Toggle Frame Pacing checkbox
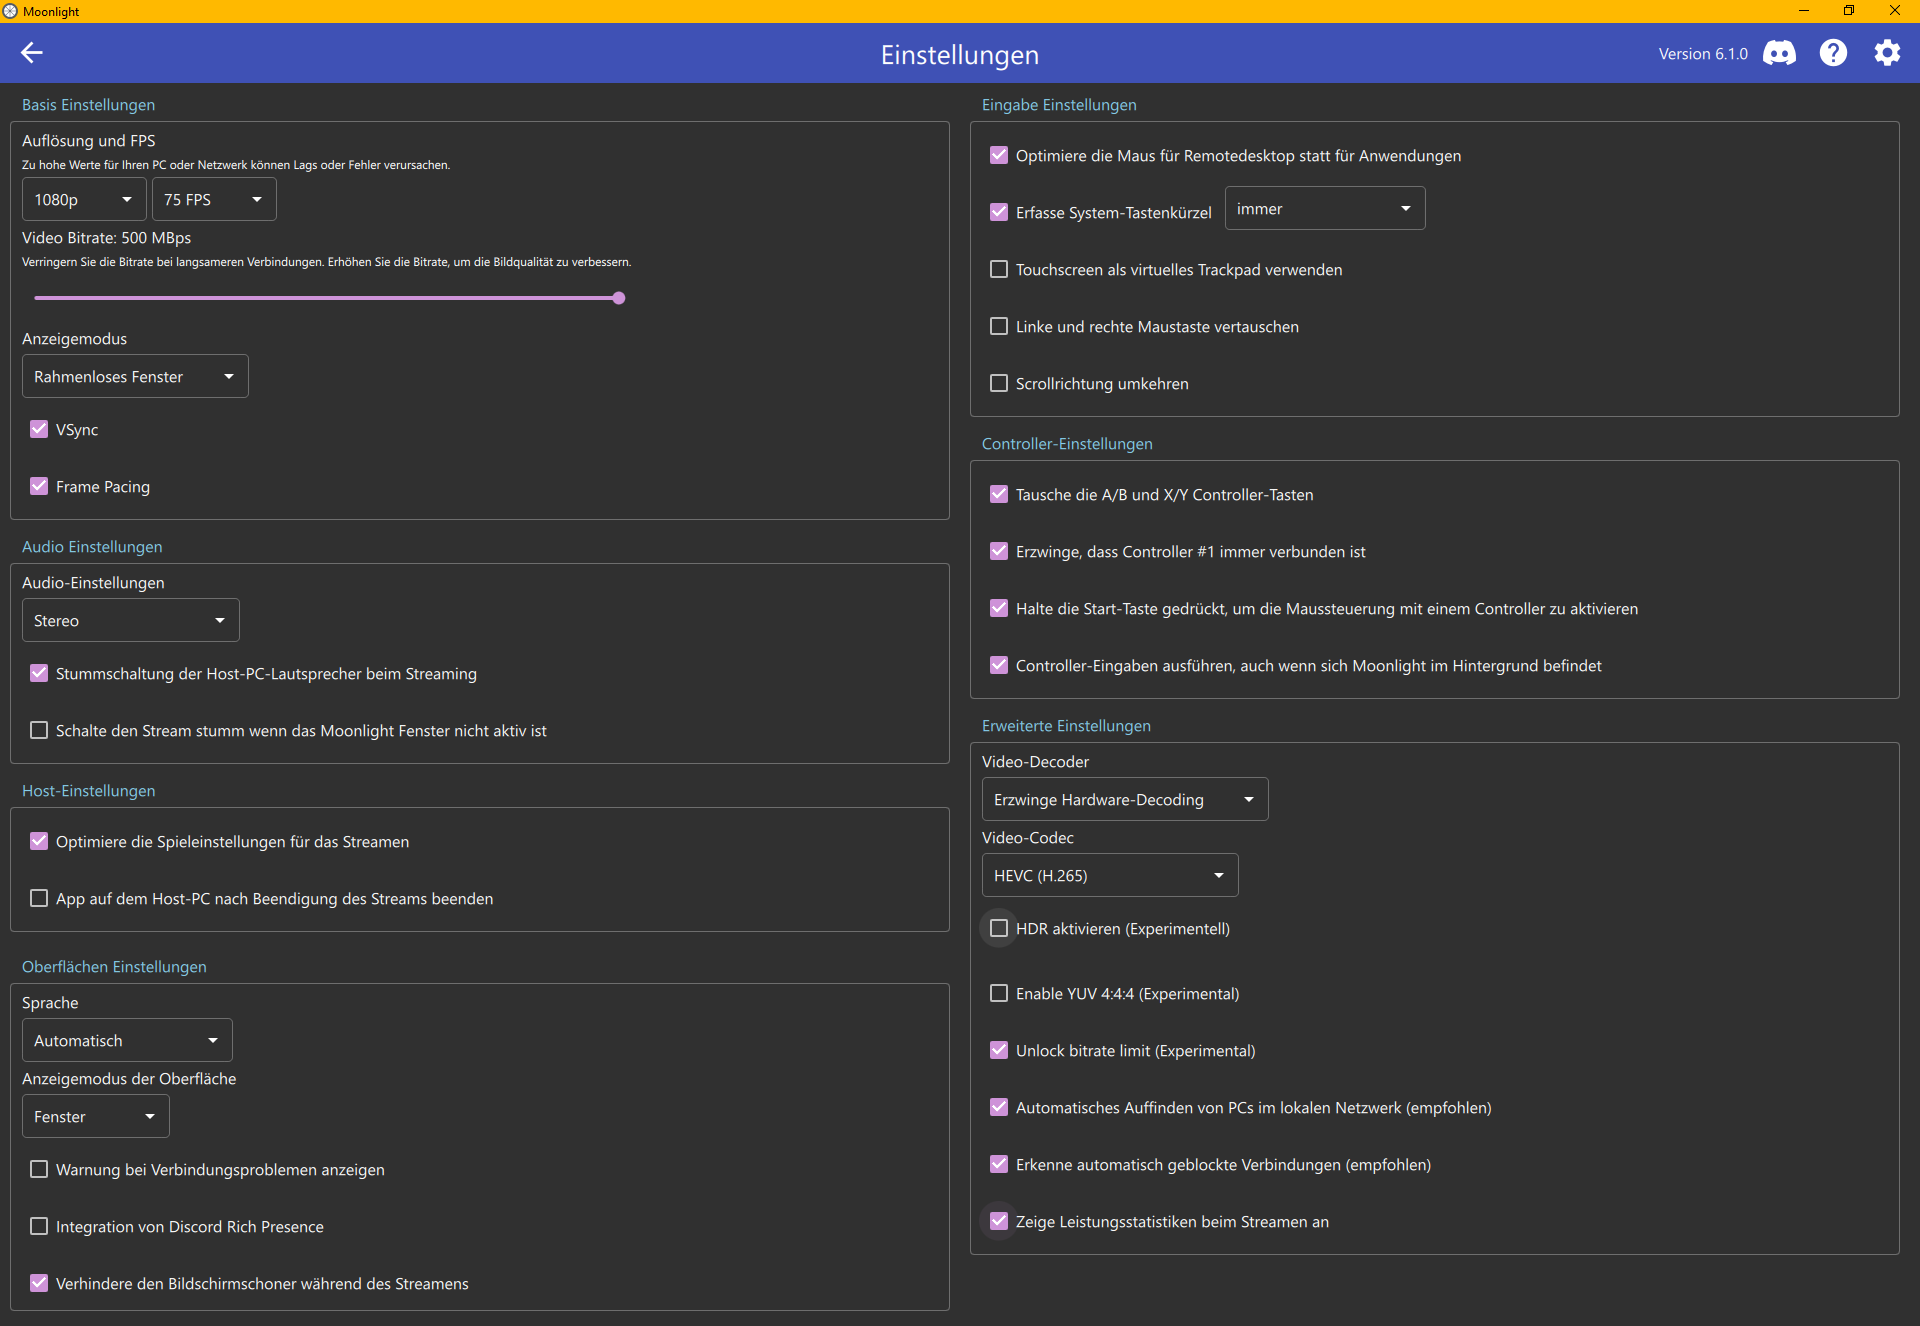The image size is (1920, 1326). (39, 486)
